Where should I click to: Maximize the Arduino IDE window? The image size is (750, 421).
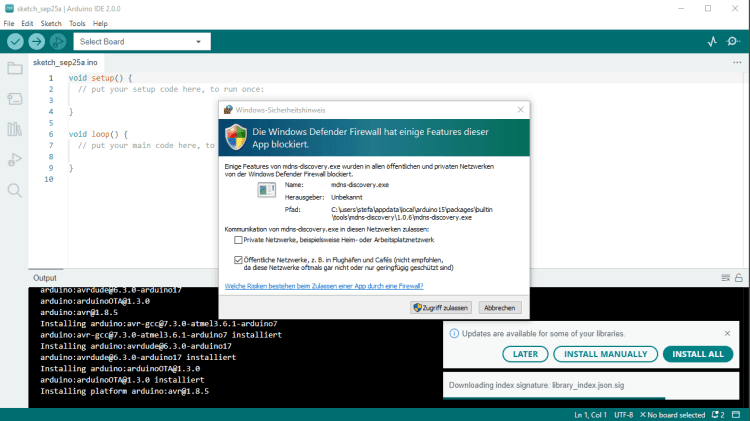click(x=708, y=8)
